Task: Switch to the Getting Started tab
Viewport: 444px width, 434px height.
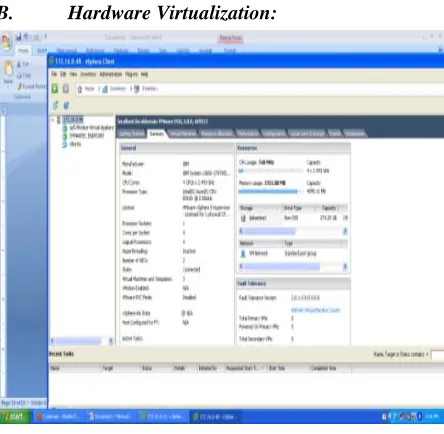Action: [132, 134]
